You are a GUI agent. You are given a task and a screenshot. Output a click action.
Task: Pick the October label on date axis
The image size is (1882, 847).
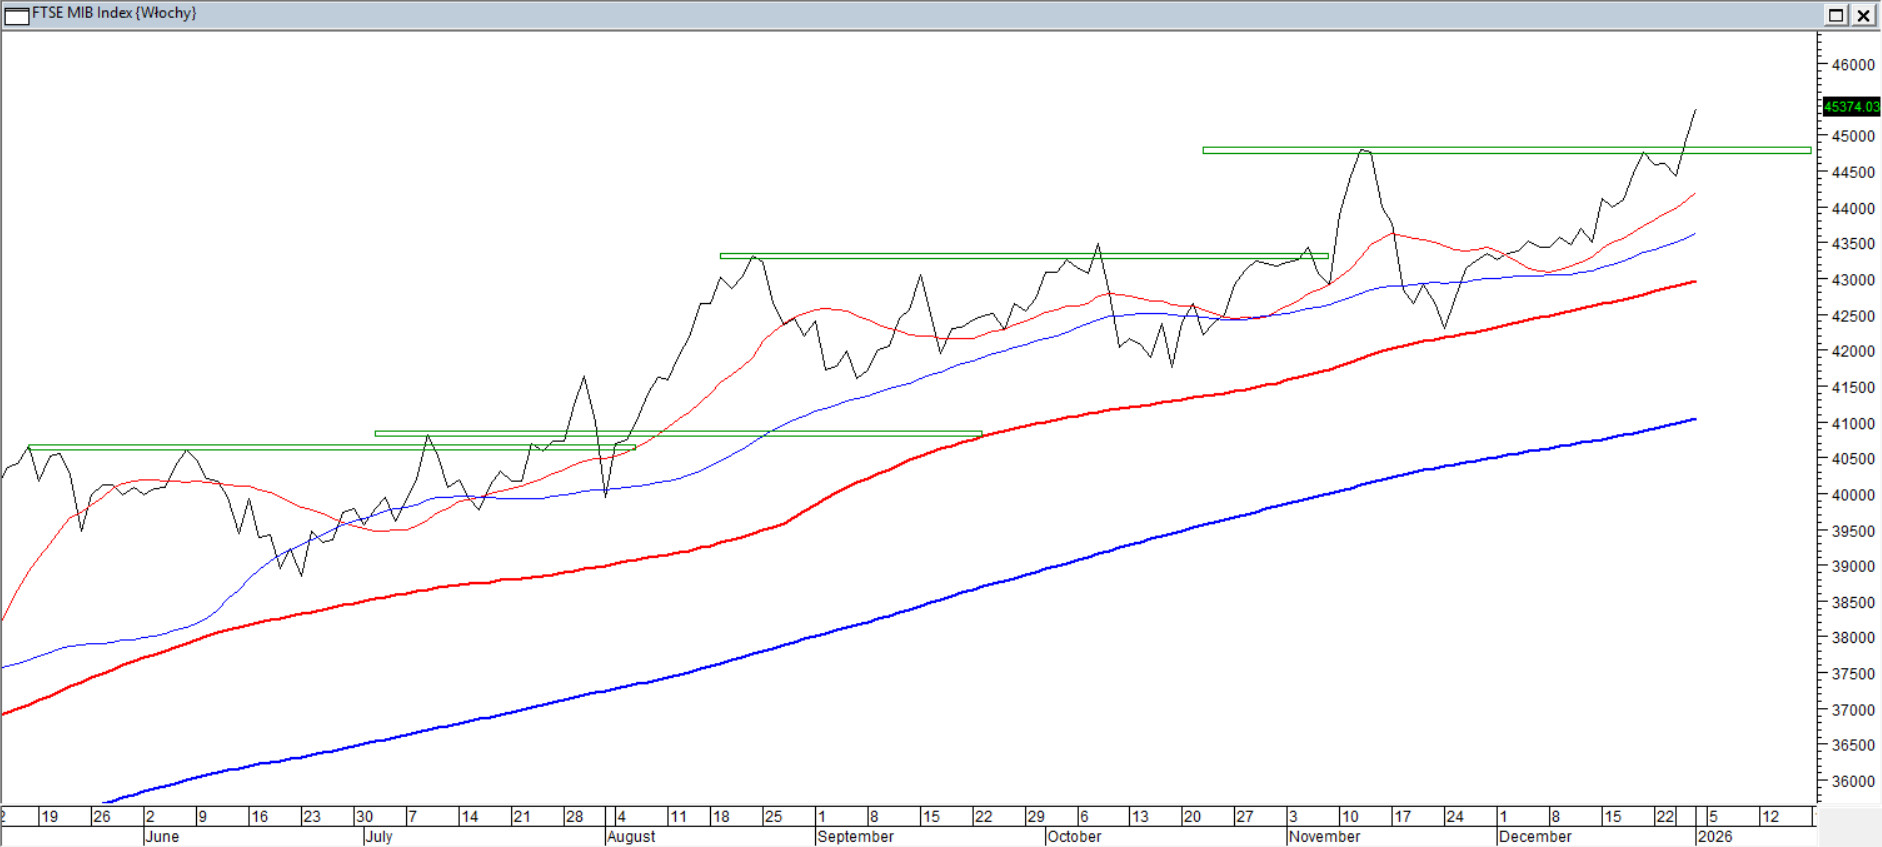[1074, 836]
